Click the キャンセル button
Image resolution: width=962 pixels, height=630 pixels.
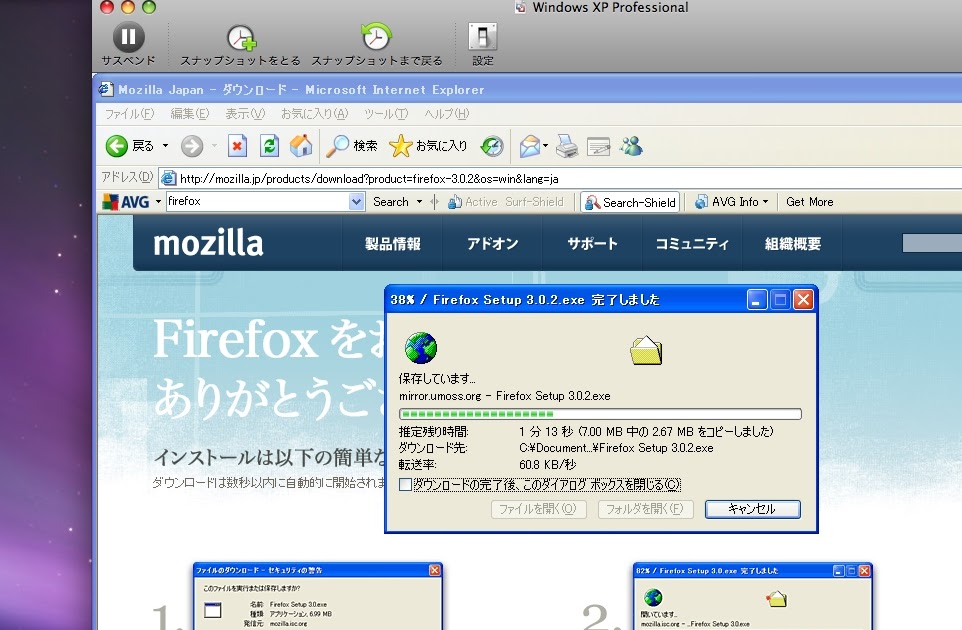click(752, 509)
